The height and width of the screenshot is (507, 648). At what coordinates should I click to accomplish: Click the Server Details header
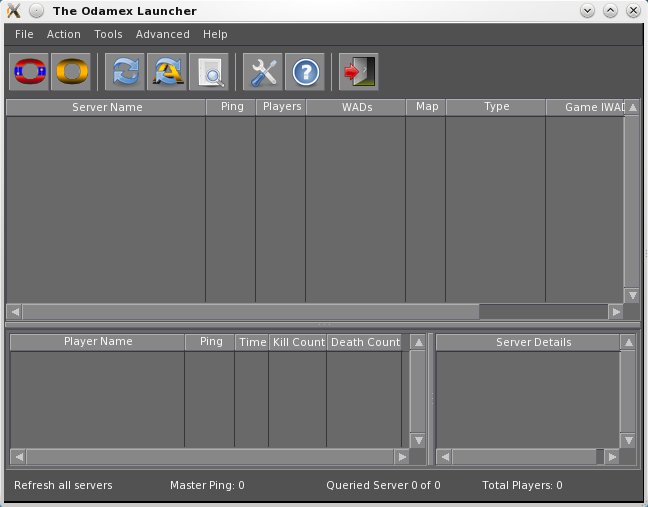[533, 342]
